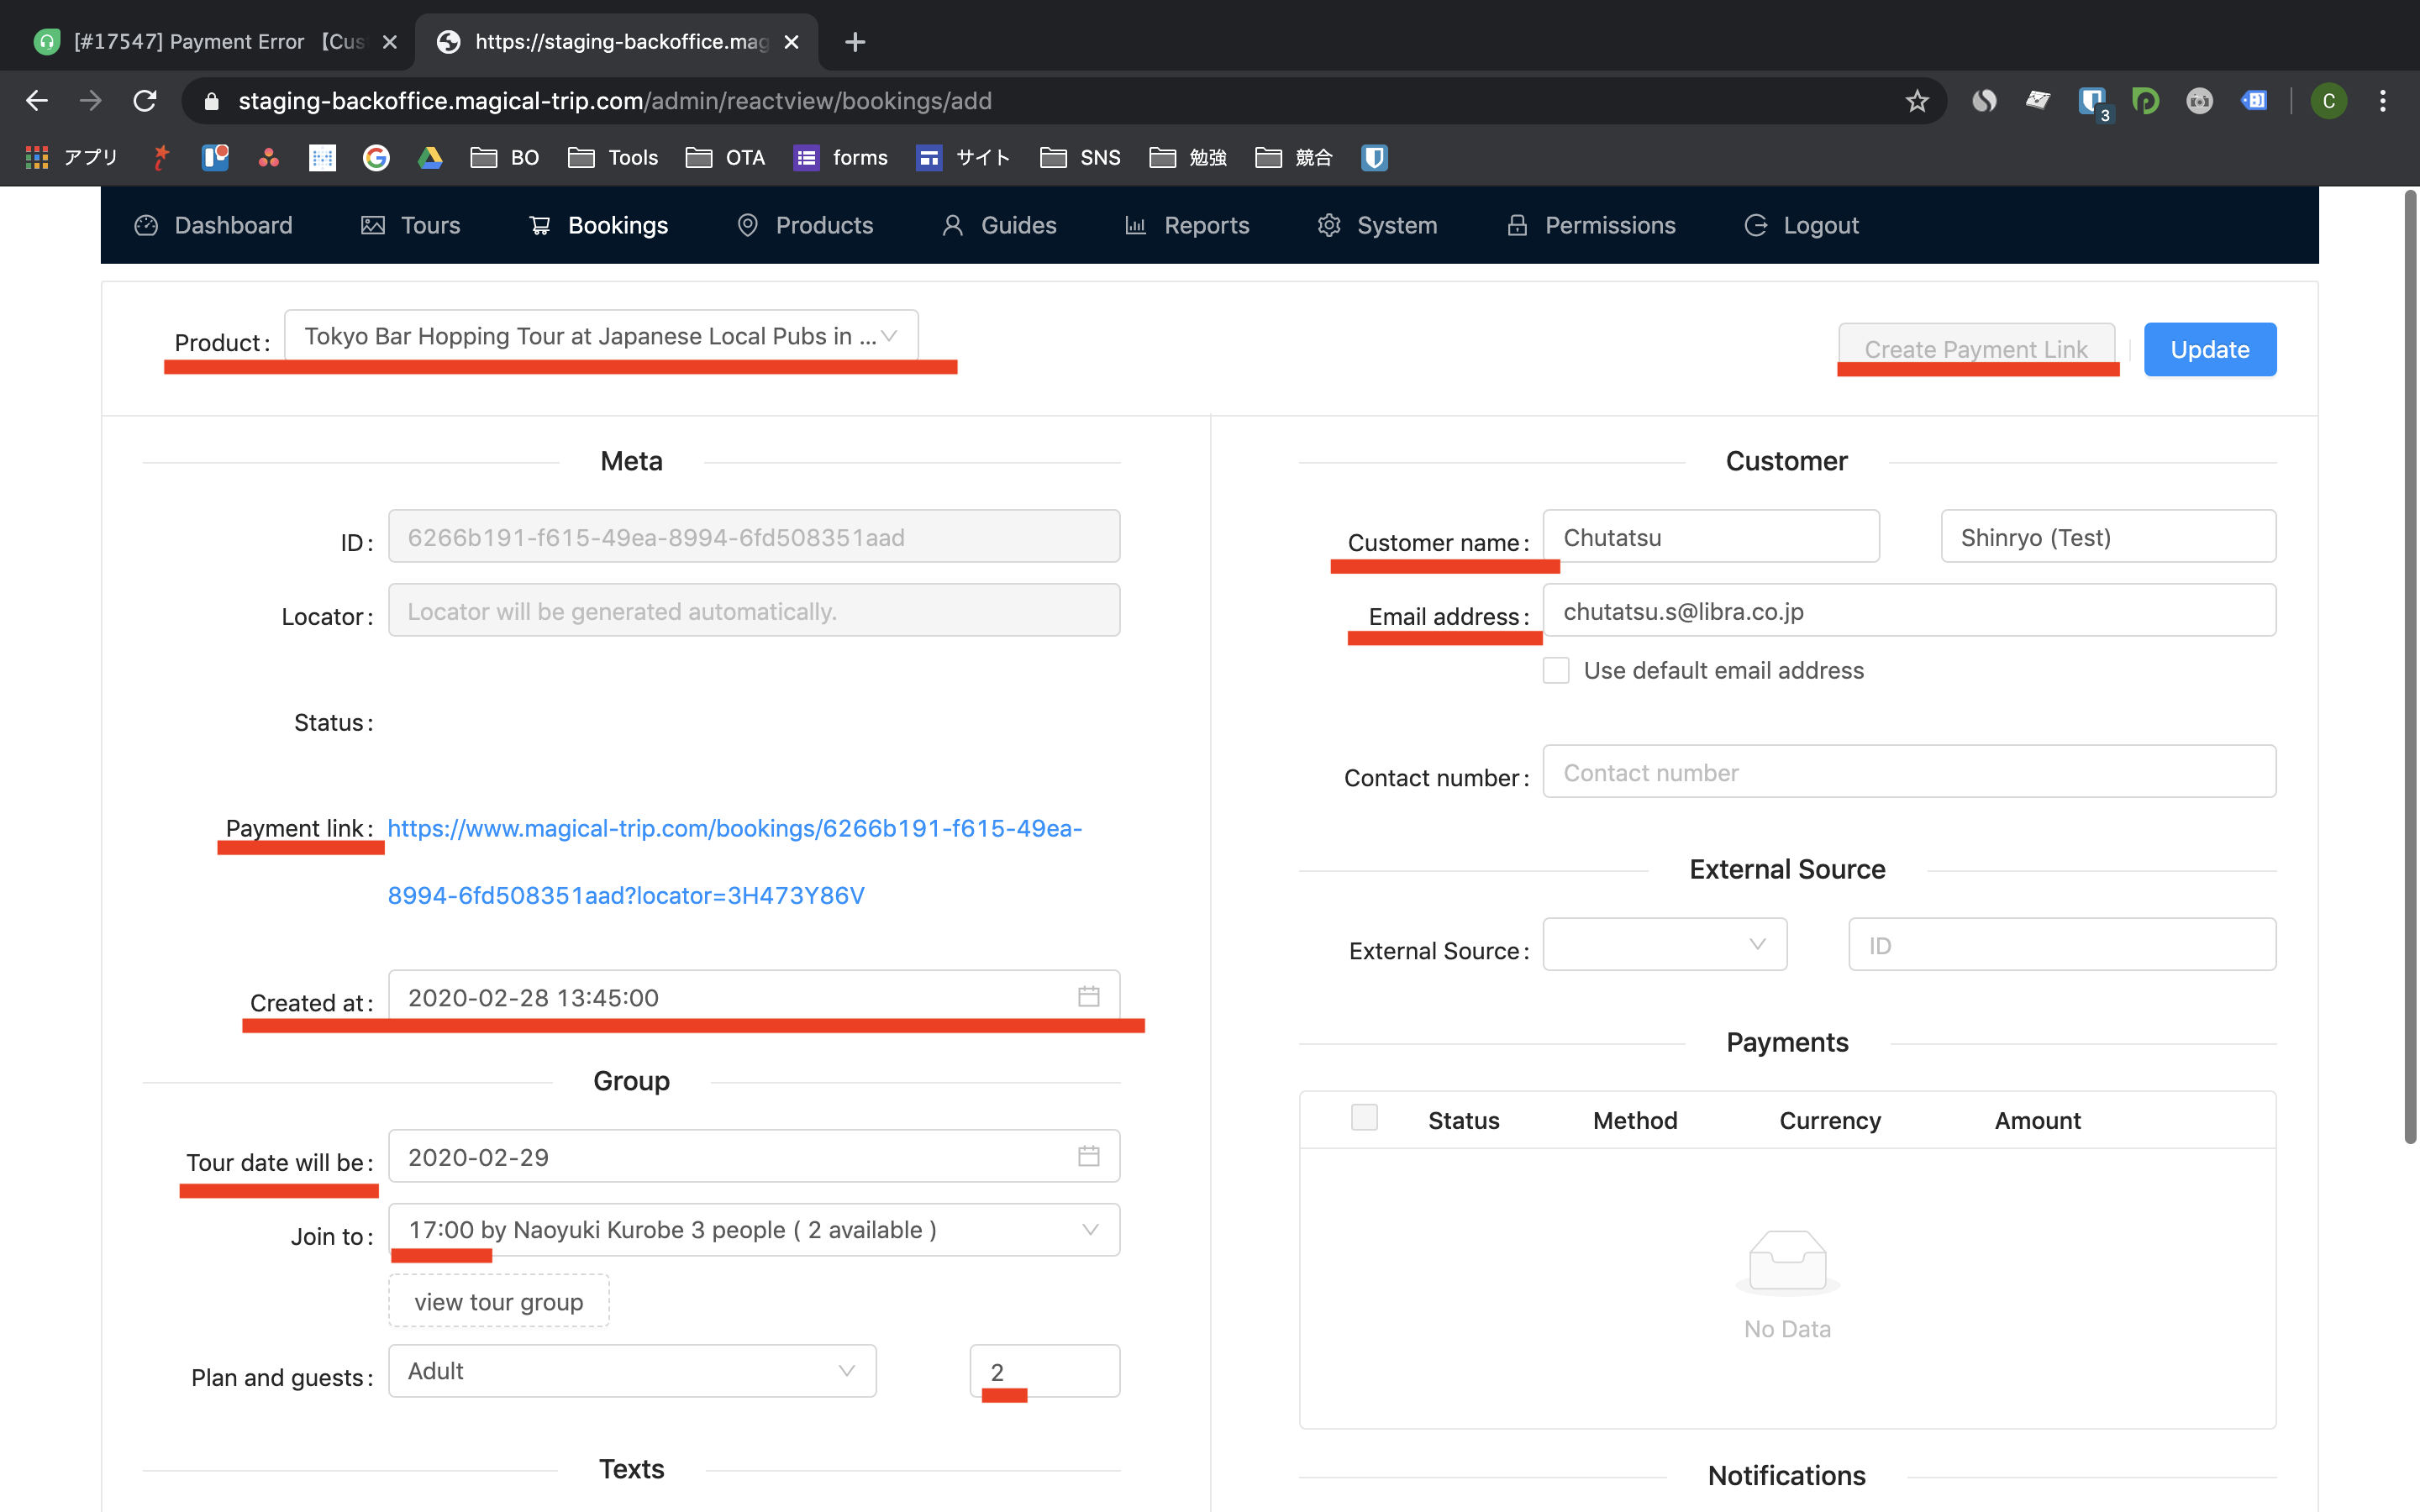Expand the Product dropdown
The width and height of the screenshot is (2420, 1512).
(601, 336)
